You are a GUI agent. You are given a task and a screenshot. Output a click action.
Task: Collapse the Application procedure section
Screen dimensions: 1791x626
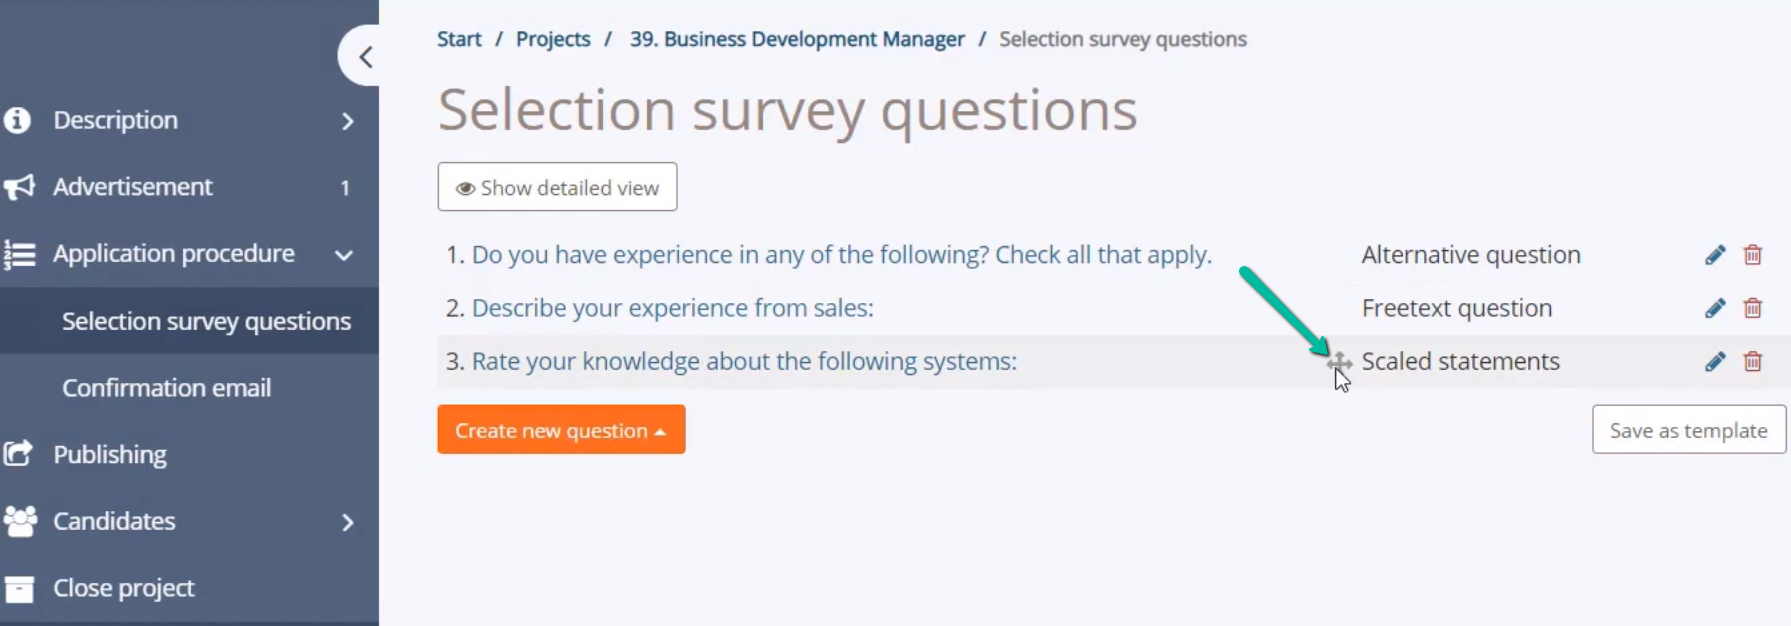click(344, 255)
